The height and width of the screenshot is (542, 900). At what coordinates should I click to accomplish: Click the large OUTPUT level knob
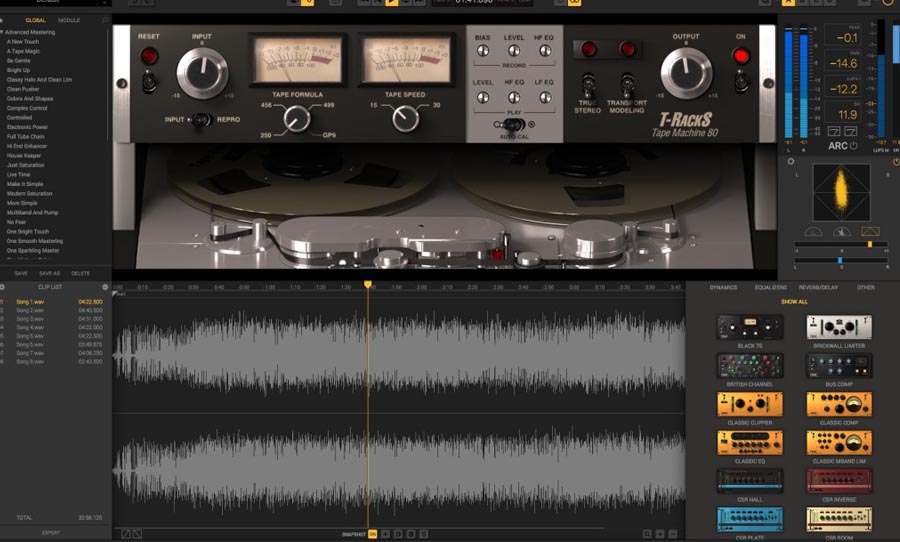pos(685,73)
